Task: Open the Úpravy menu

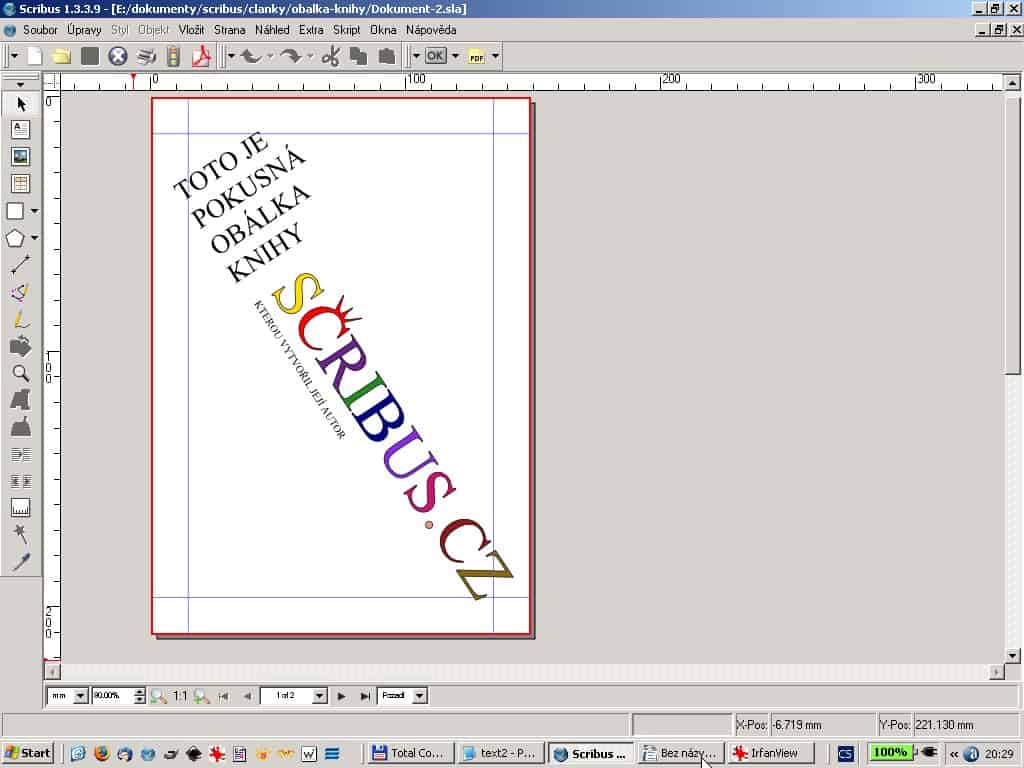Action: click(84, 30)
